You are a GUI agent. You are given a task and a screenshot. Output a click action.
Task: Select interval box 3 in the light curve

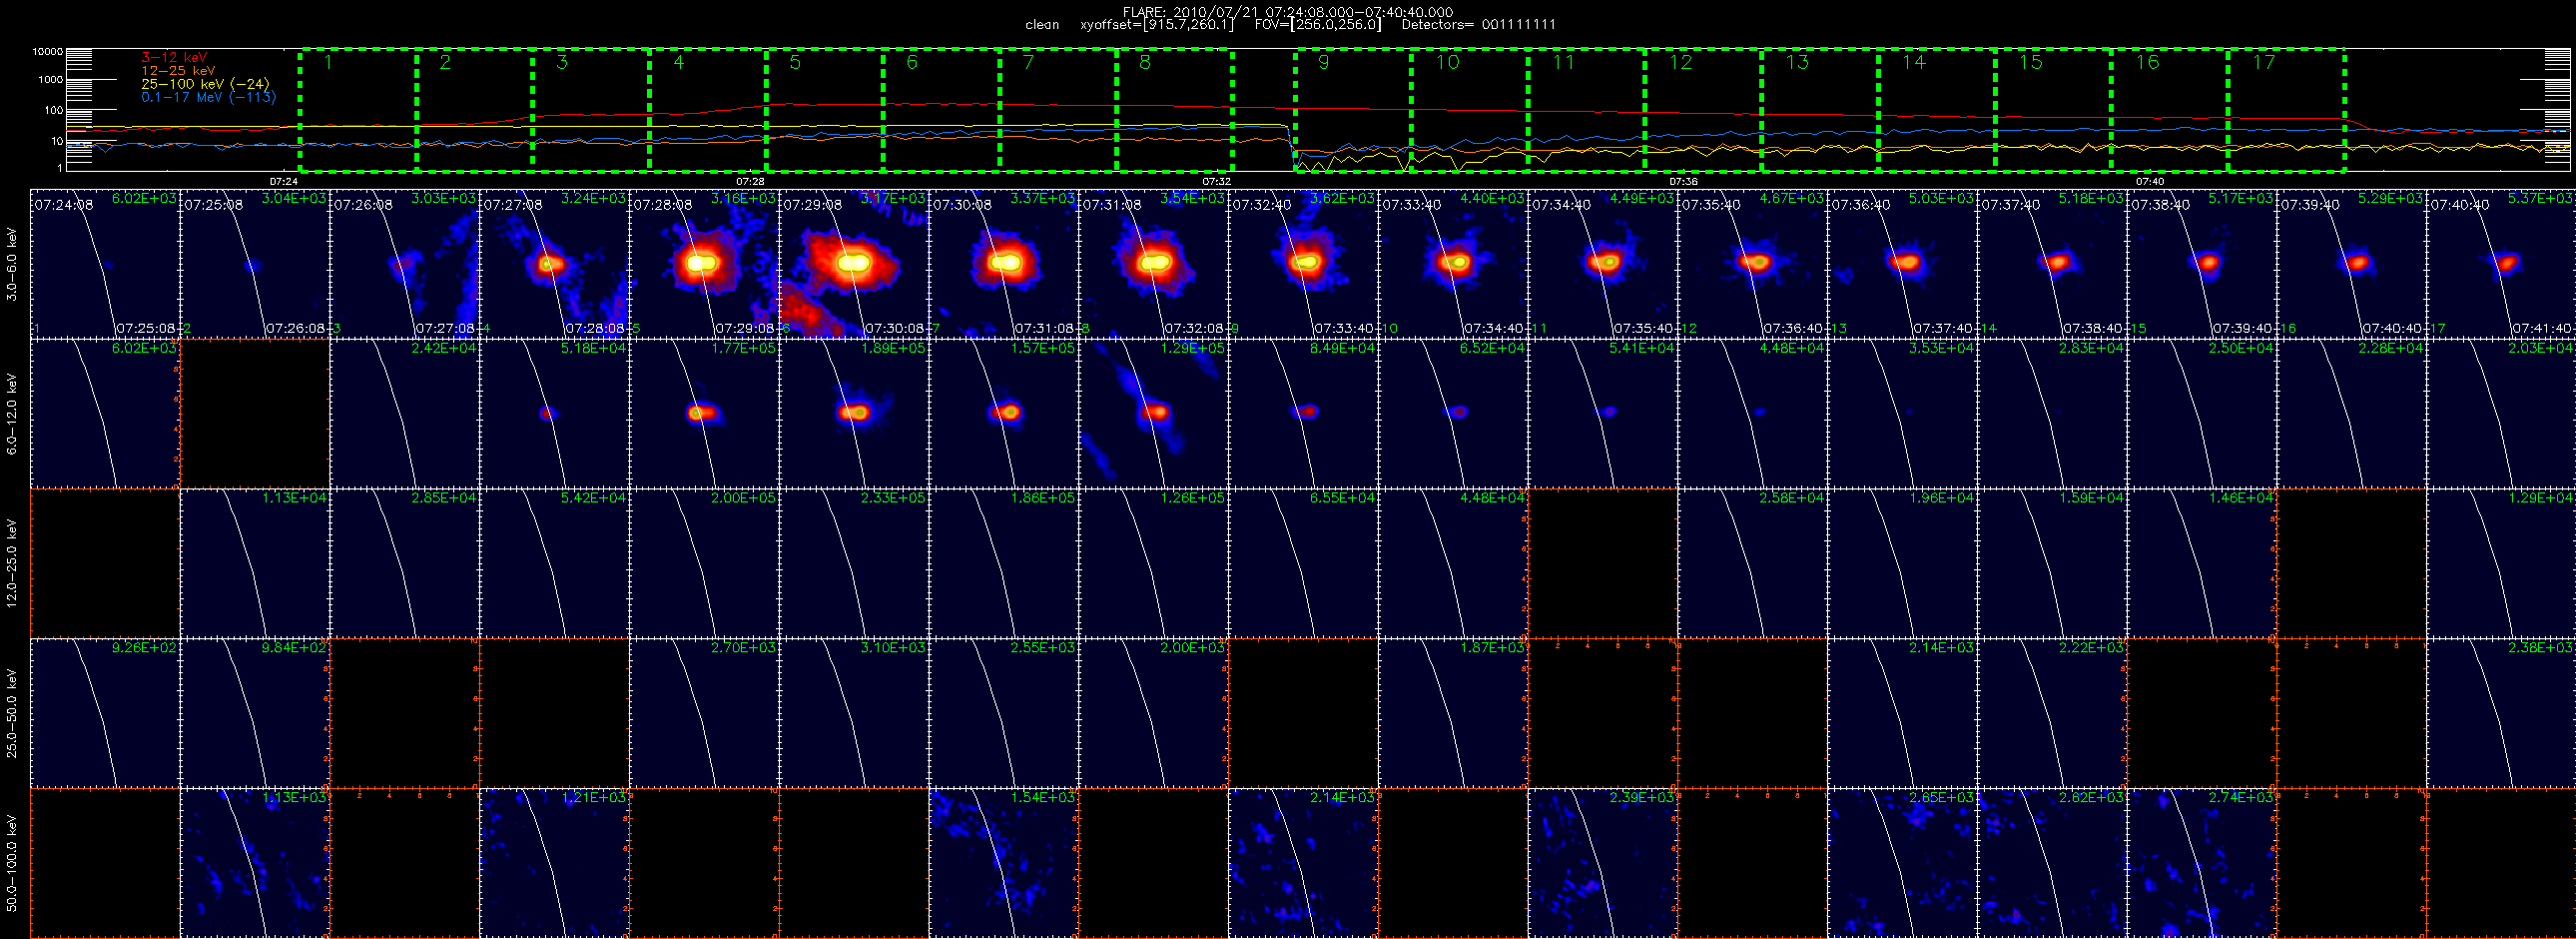click(591, 109)
